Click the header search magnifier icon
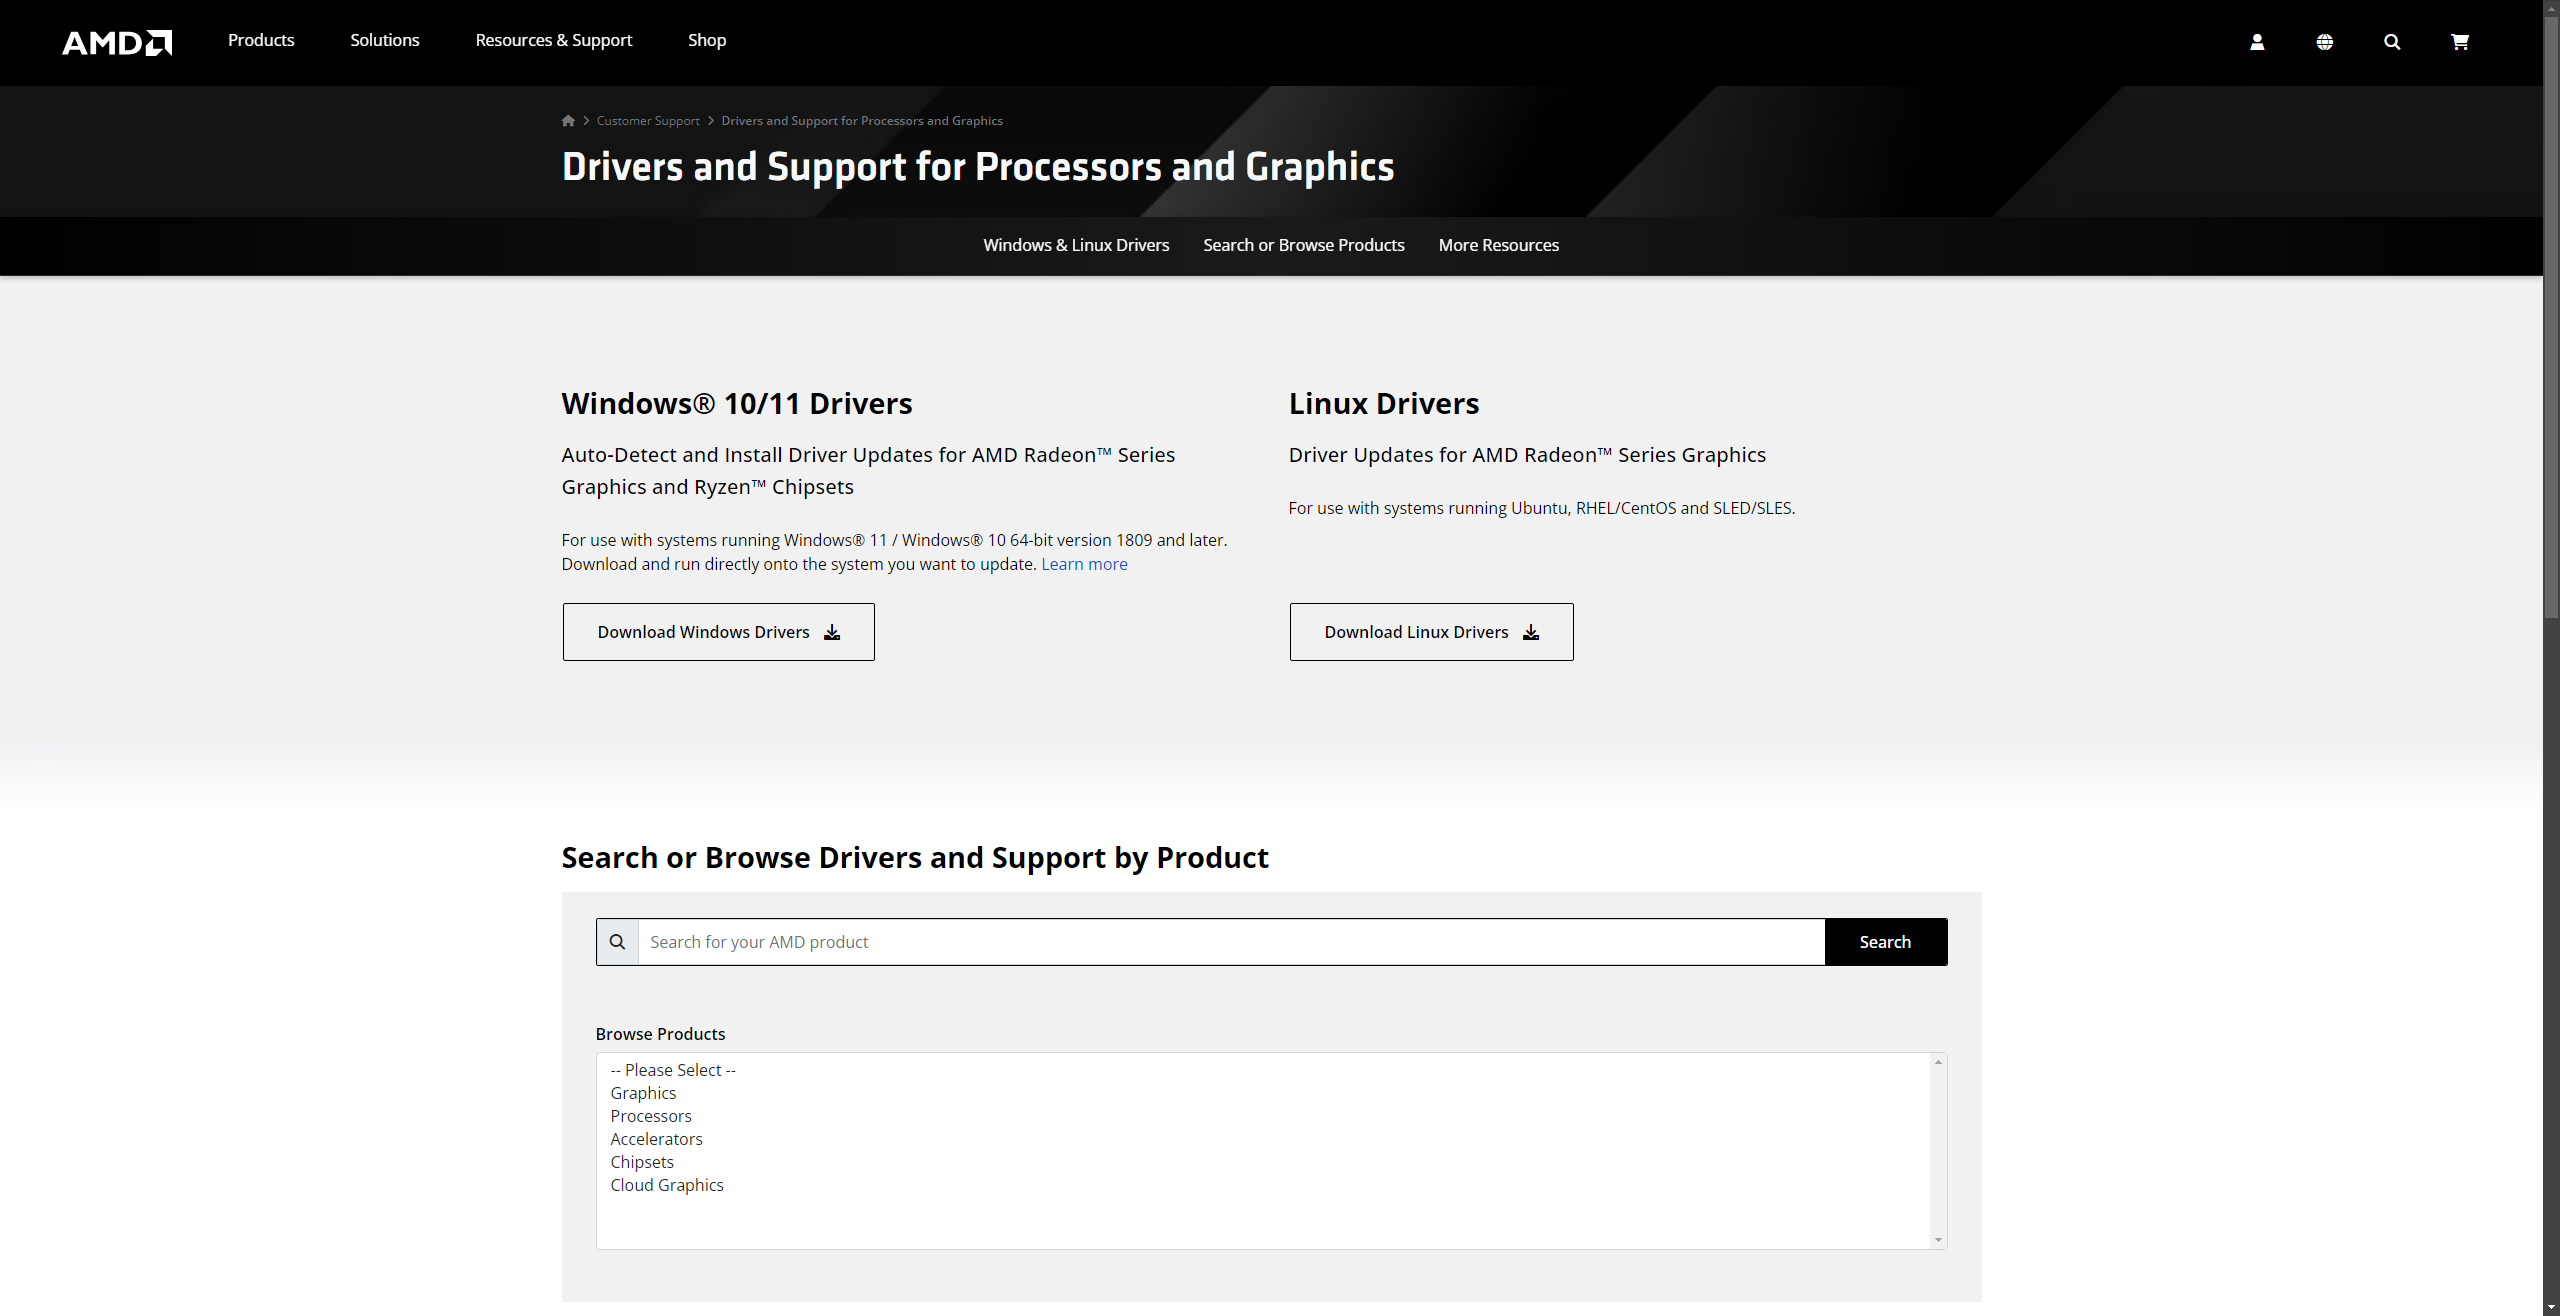The width and height of the screenshot is (2560, 1316). [2392, 42]
